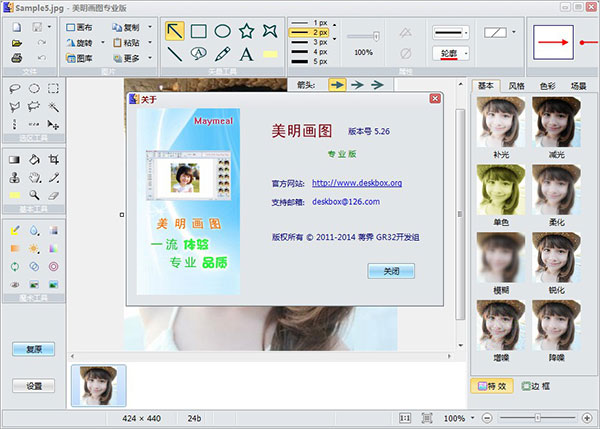Open the zoom percentage dropdown in status bar
The image size is (600, 429).
472,418
